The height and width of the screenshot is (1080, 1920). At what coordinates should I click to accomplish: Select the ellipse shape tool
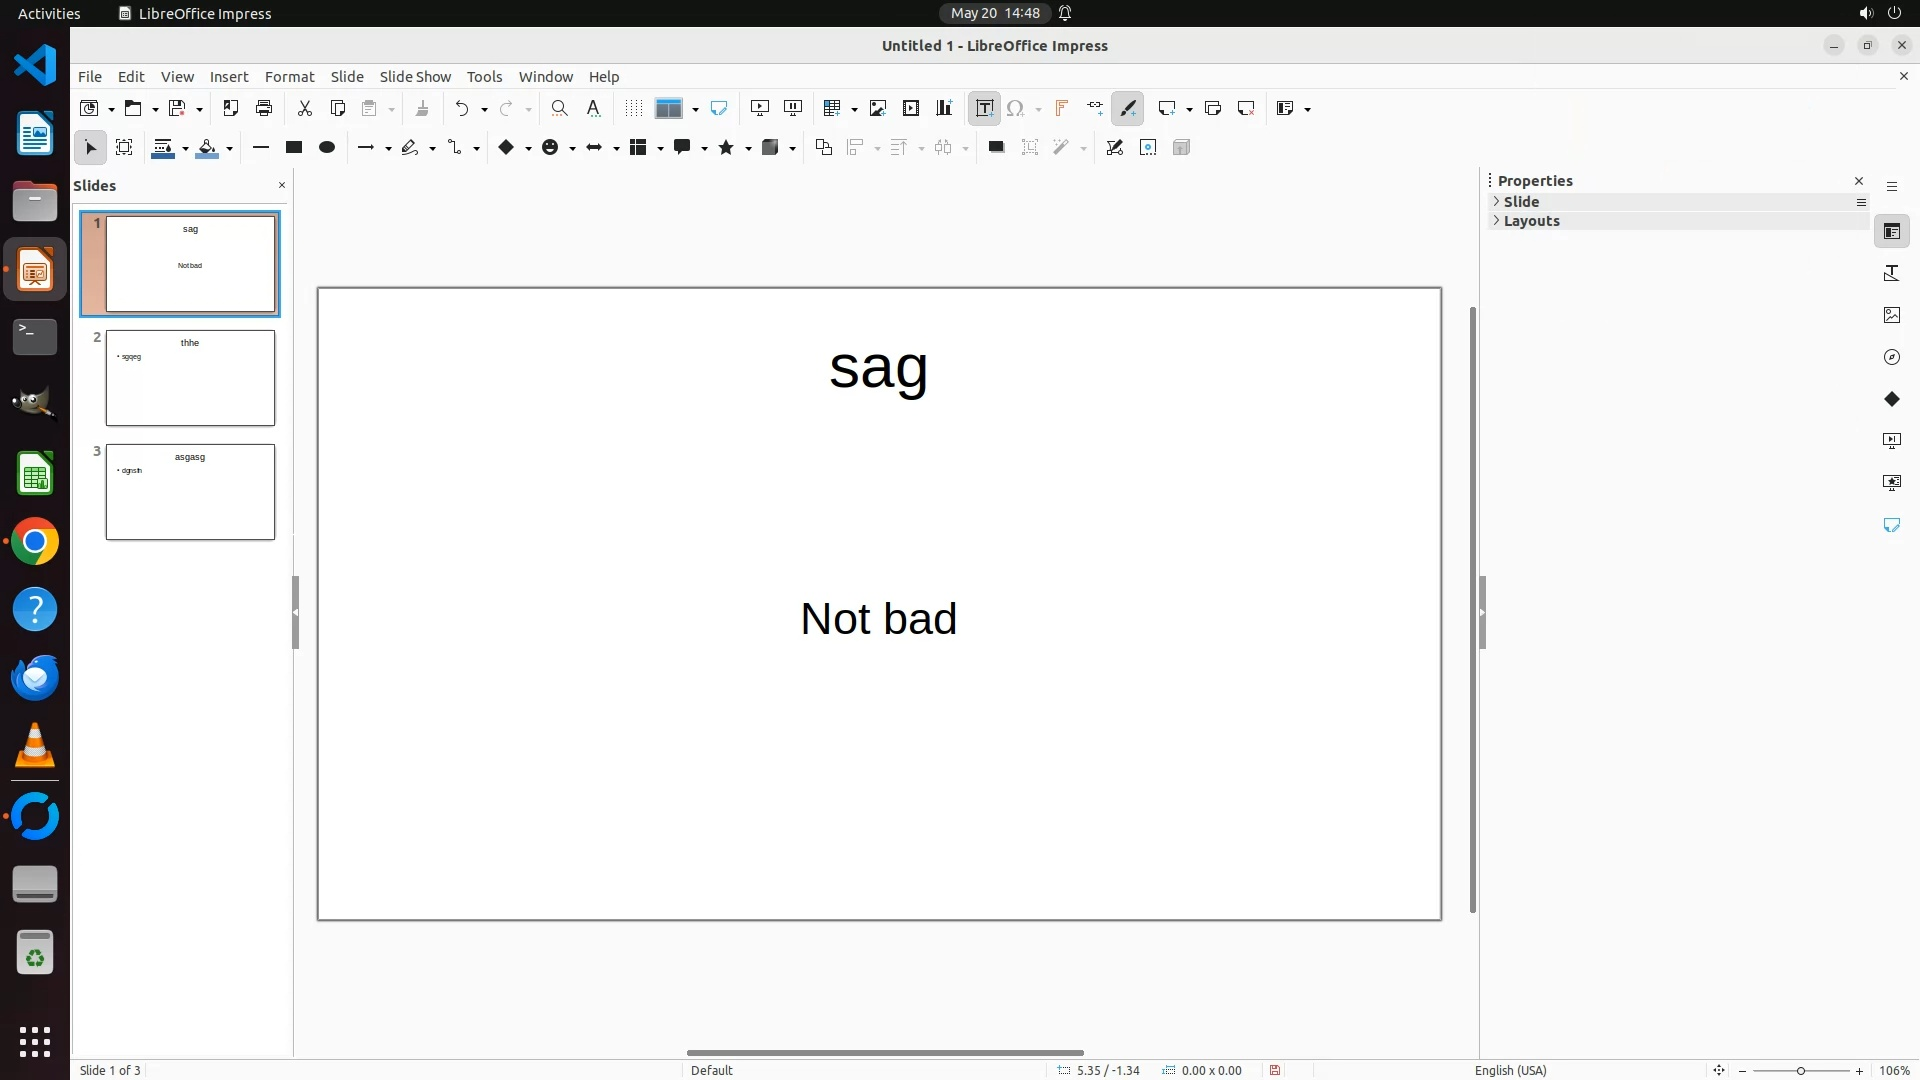[x=327, y=148]
